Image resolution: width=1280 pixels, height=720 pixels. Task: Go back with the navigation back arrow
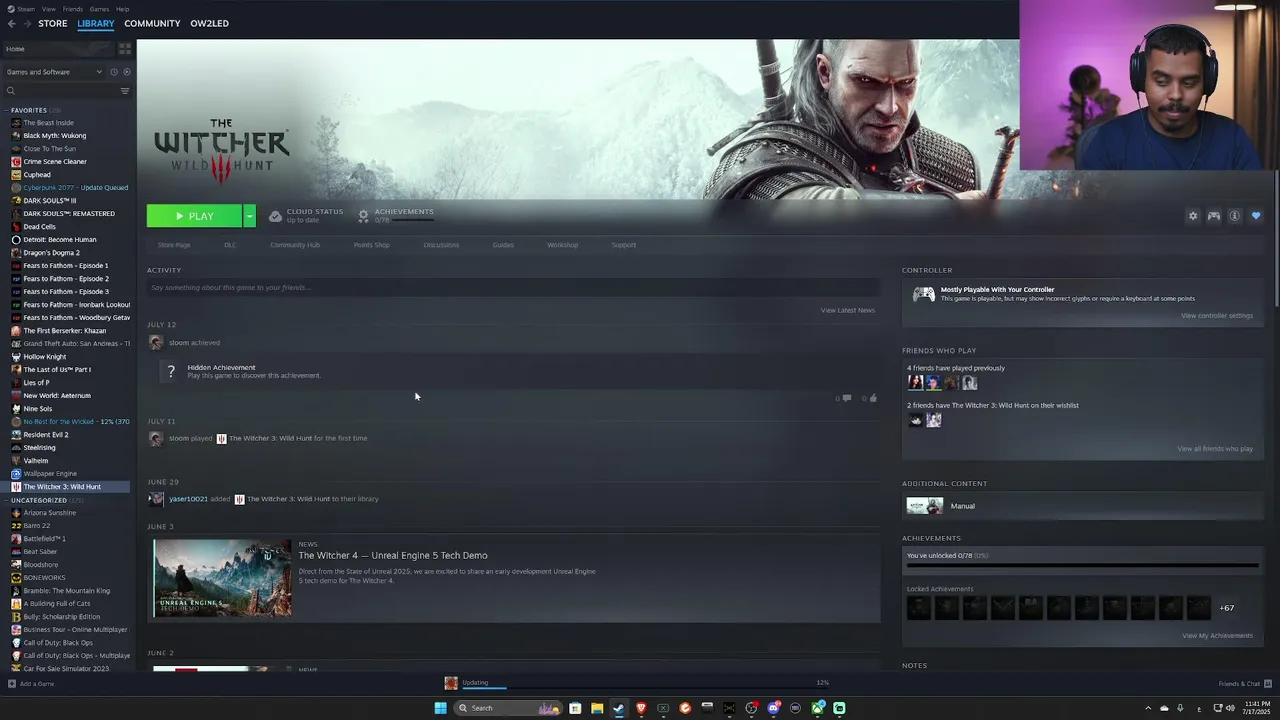pos(12,23)
